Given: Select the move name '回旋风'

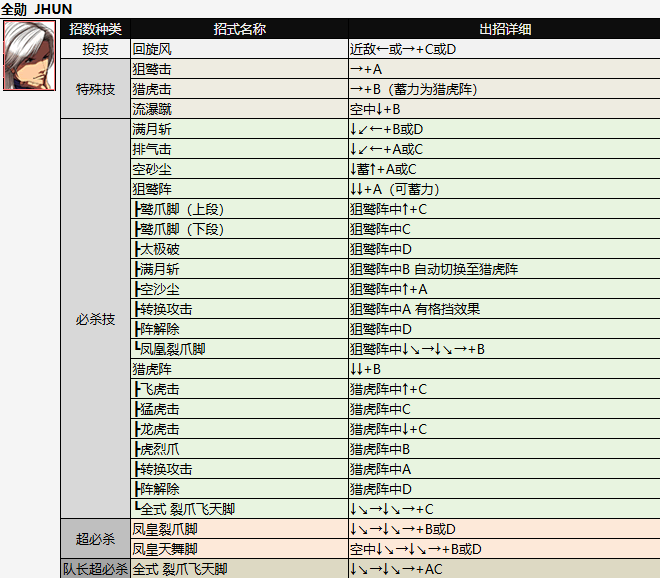Looking at the screenshot, I should point(152,49).
